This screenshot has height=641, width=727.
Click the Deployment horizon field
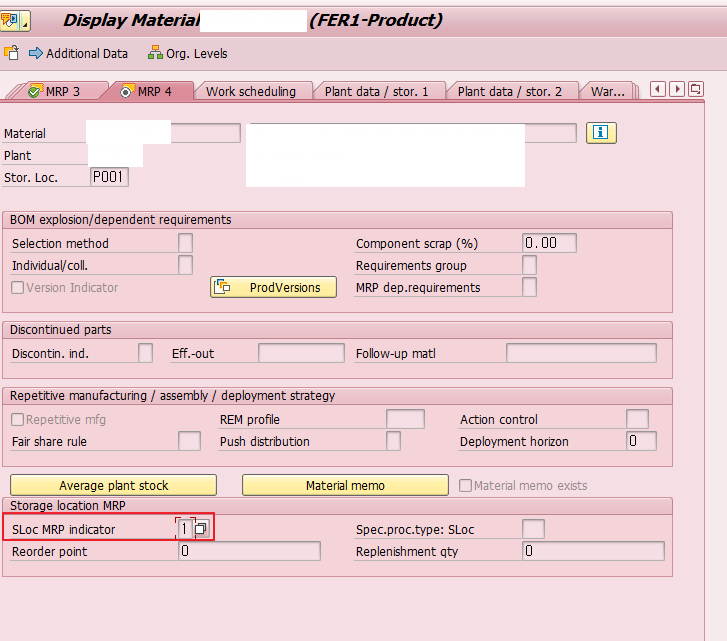[x=641, y=441]
